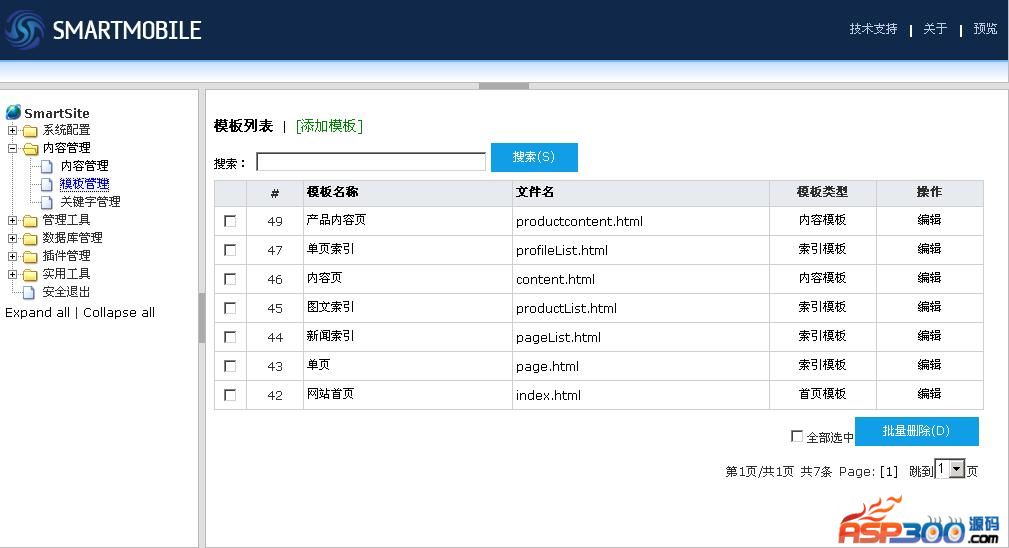Click the 数据库管理 folder icon

tap(30, 239)
